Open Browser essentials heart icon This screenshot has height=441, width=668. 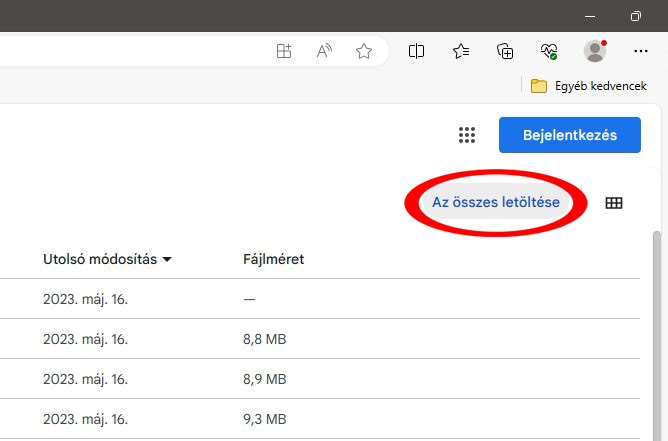pos(549,51)
